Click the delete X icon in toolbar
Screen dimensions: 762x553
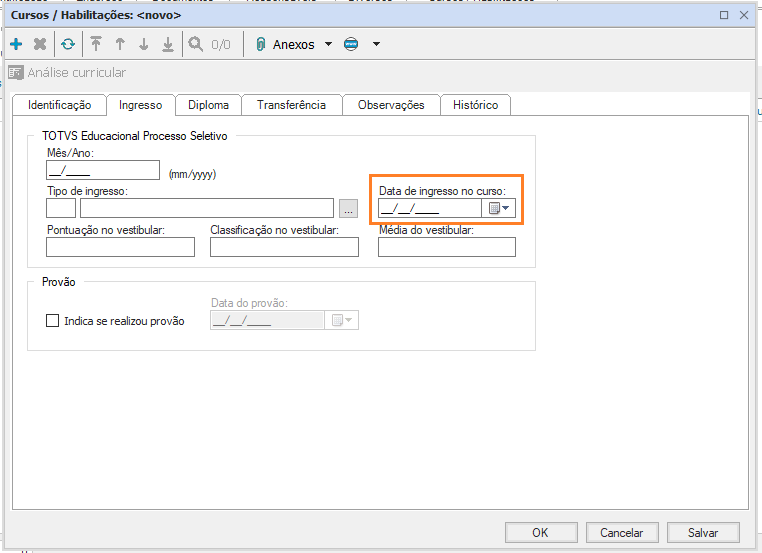40,44
